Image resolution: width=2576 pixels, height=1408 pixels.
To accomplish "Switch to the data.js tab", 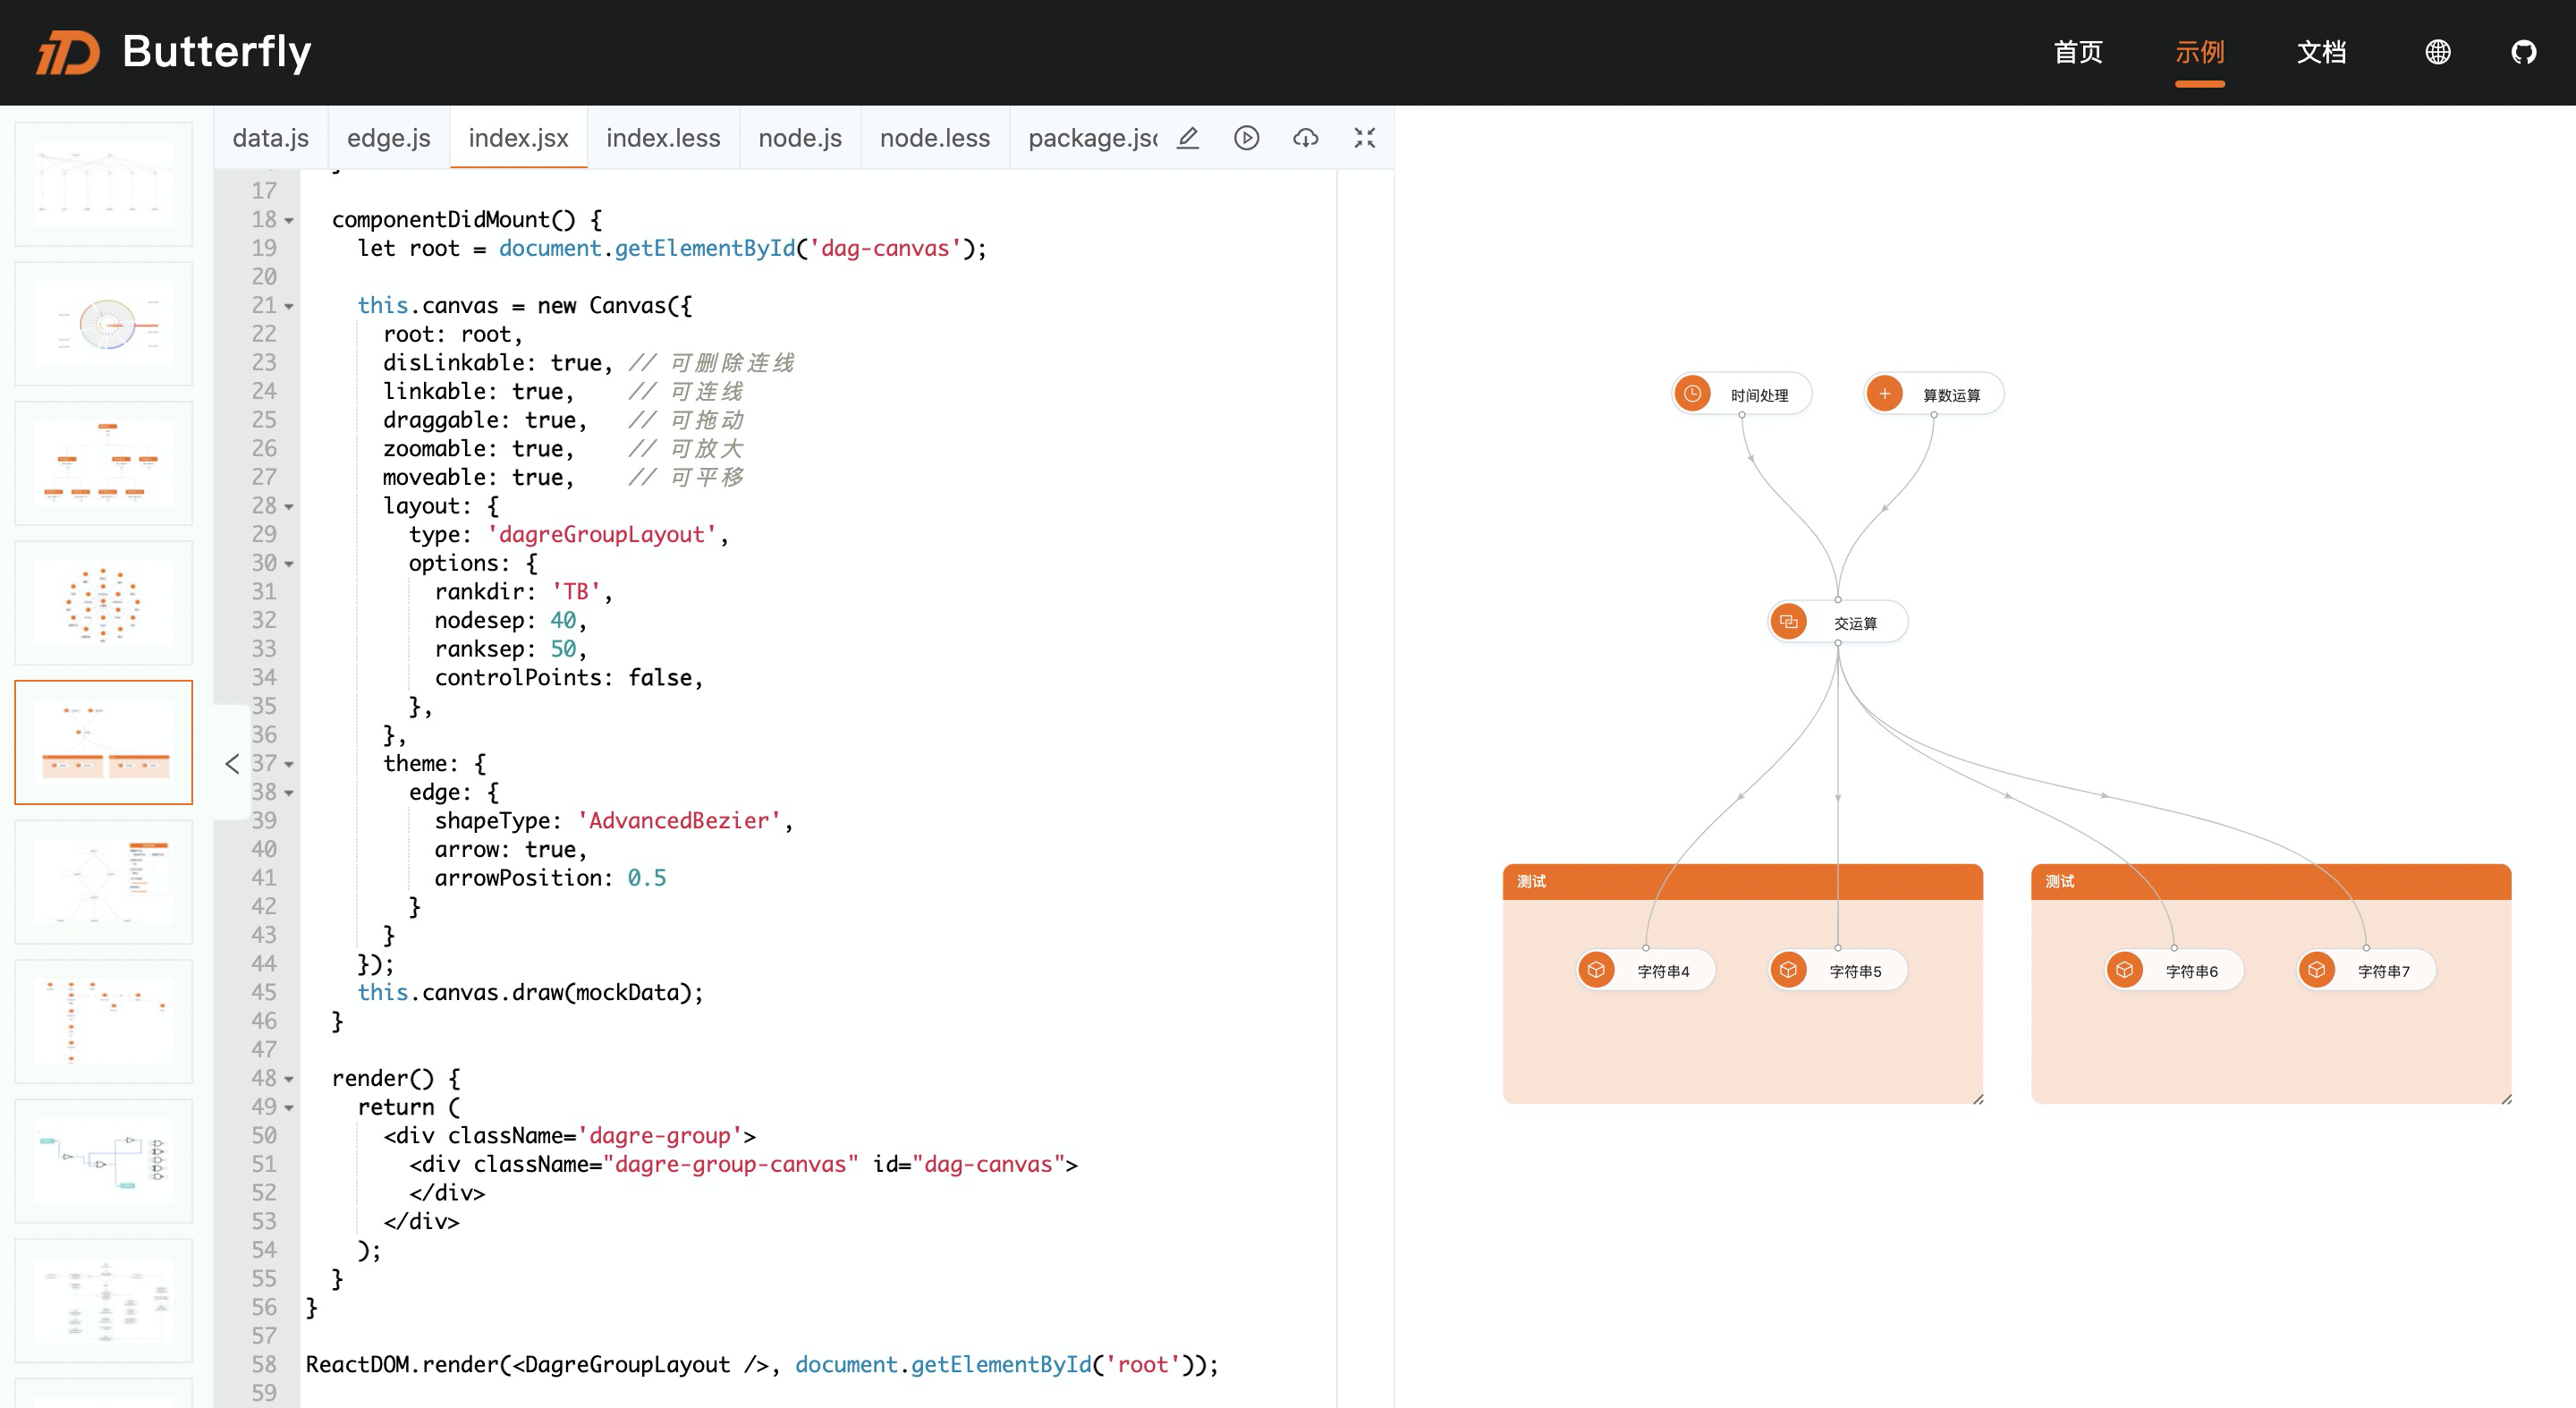I will [271, 138].
